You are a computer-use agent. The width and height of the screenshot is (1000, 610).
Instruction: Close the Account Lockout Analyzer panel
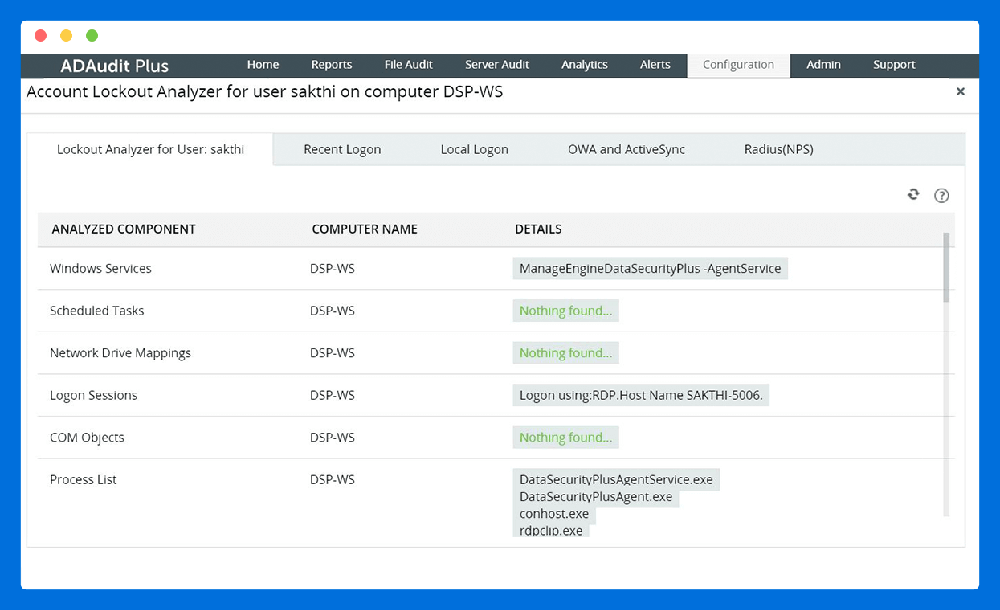pos(960,91)
